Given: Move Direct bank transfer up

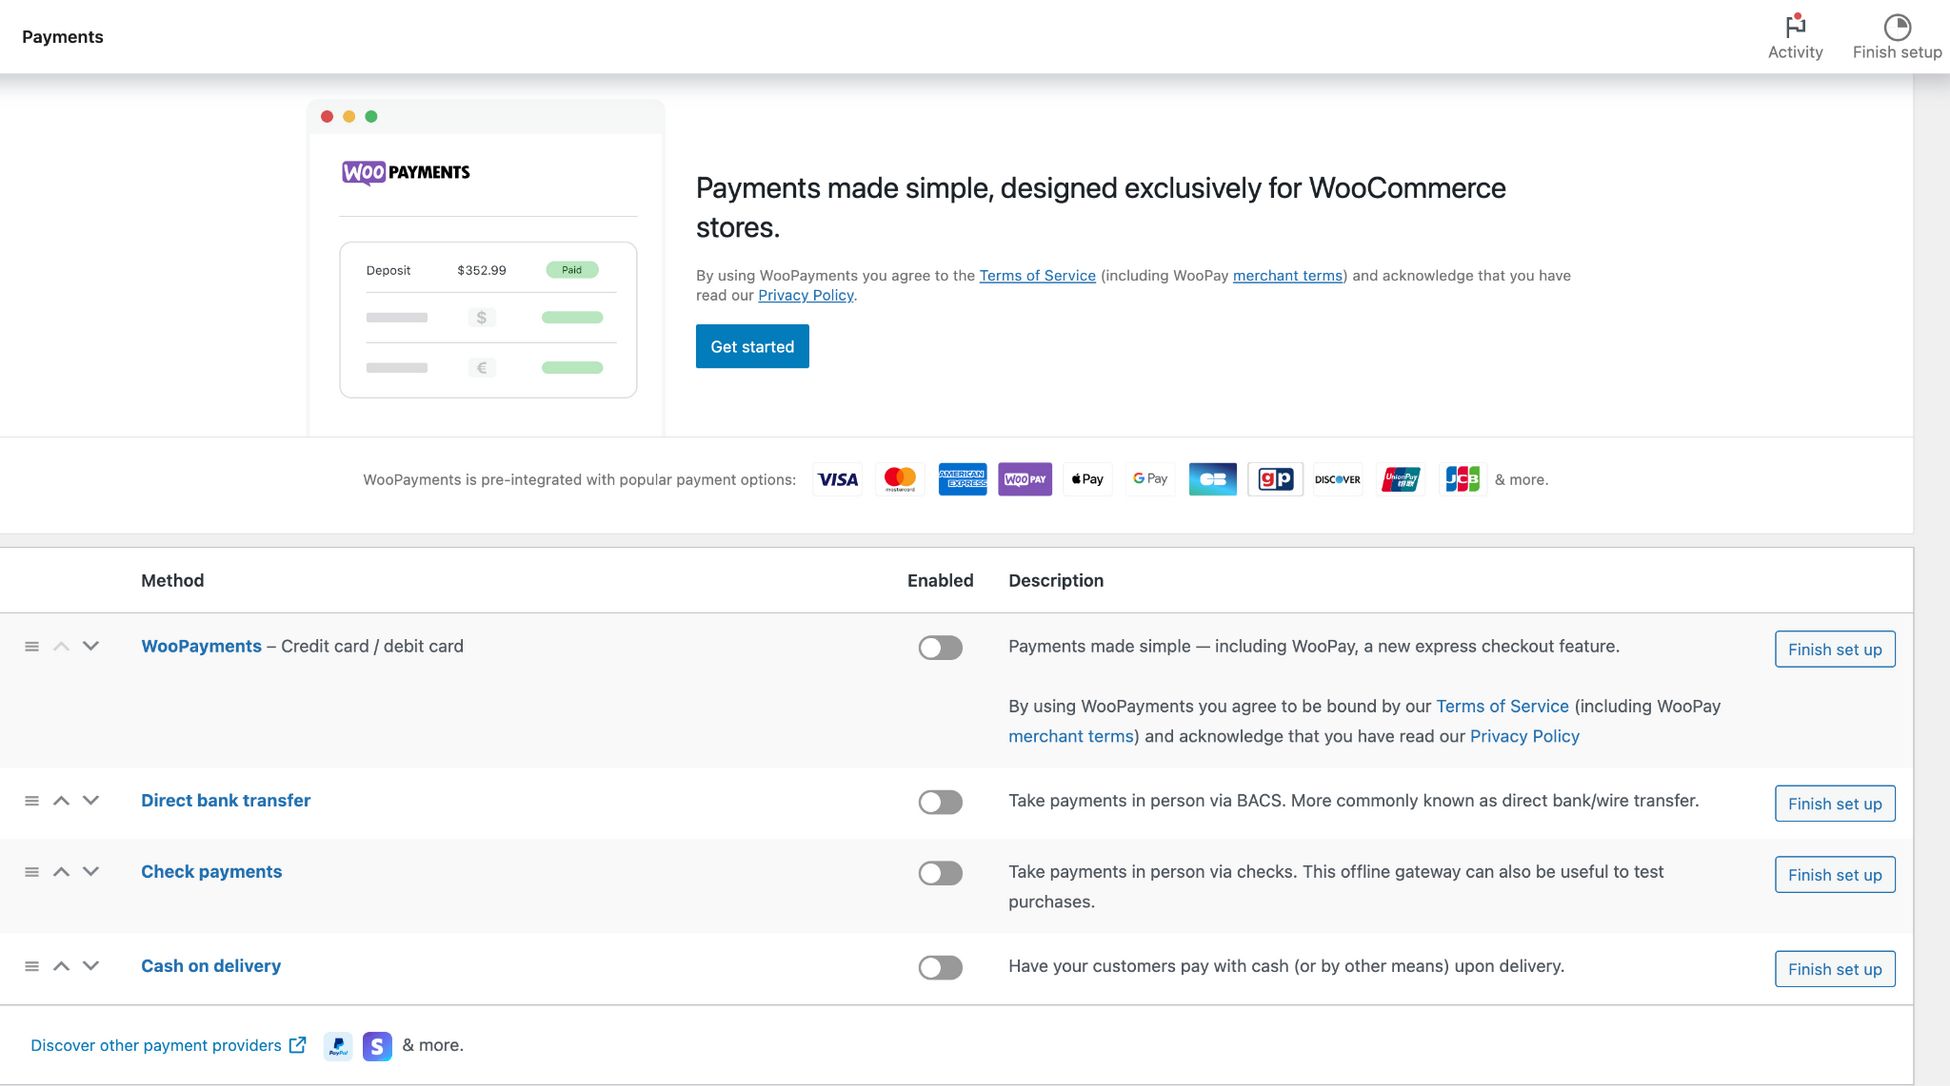Looking at the screenshot, I should coord(61,800).
